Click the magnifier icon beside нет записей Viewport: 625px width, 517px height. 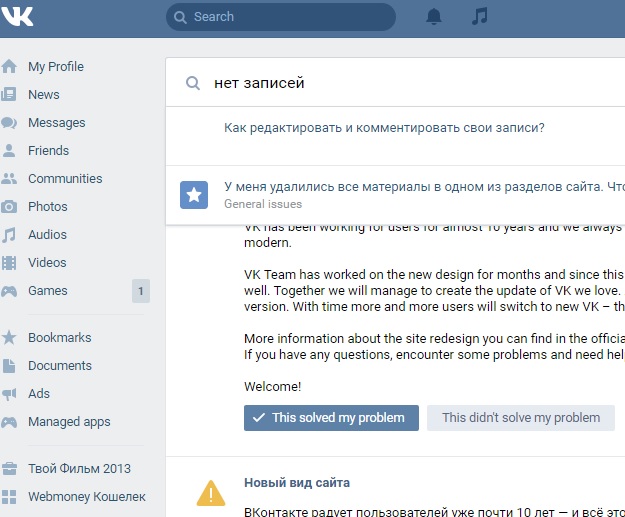pyautogui.click(x=193, y=83)
